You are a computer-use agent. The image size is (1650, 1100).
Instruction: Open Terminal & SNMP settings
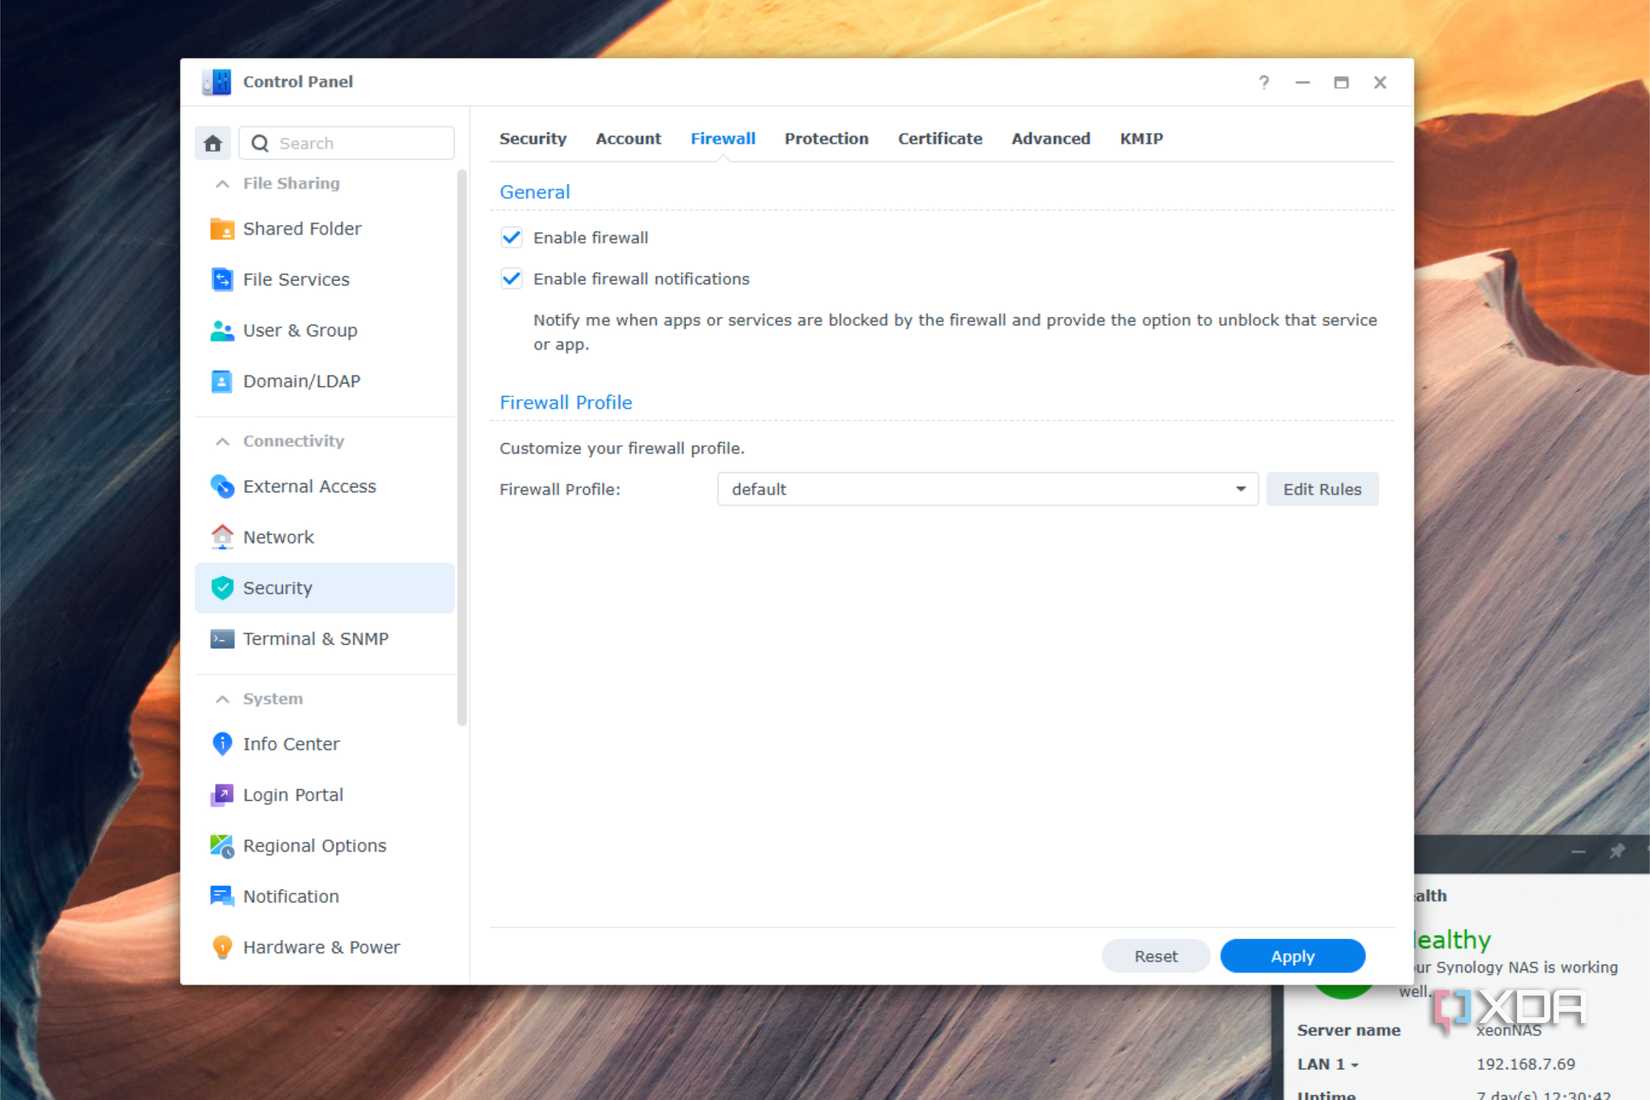(x=325, y=639)
